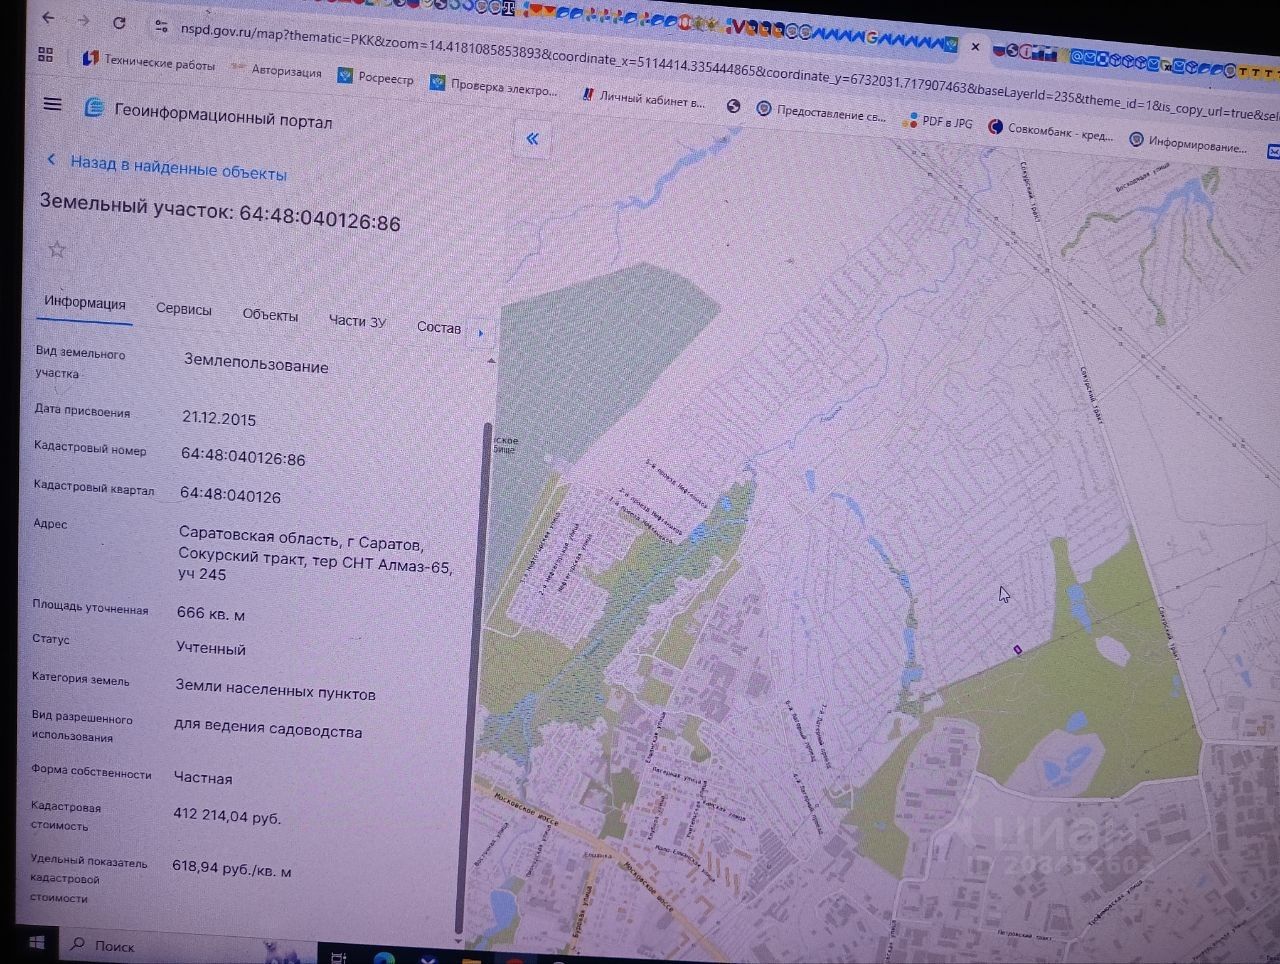The width and height of the screenshot is (1280, 964).
Task: Go back to the previous browser page
Action: click(x=48, y=18)
